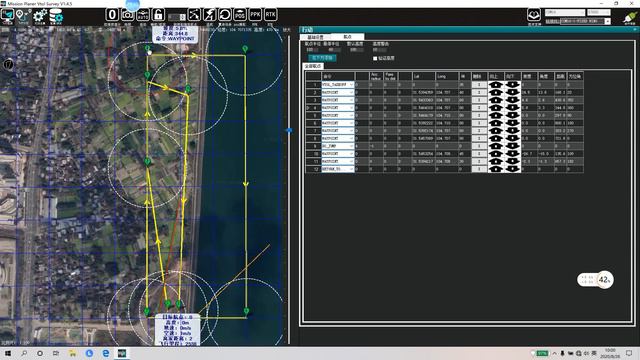Click the circular refresh toolbar icon
The width and height of the screenshot is (640, 360).
[225, 15]
